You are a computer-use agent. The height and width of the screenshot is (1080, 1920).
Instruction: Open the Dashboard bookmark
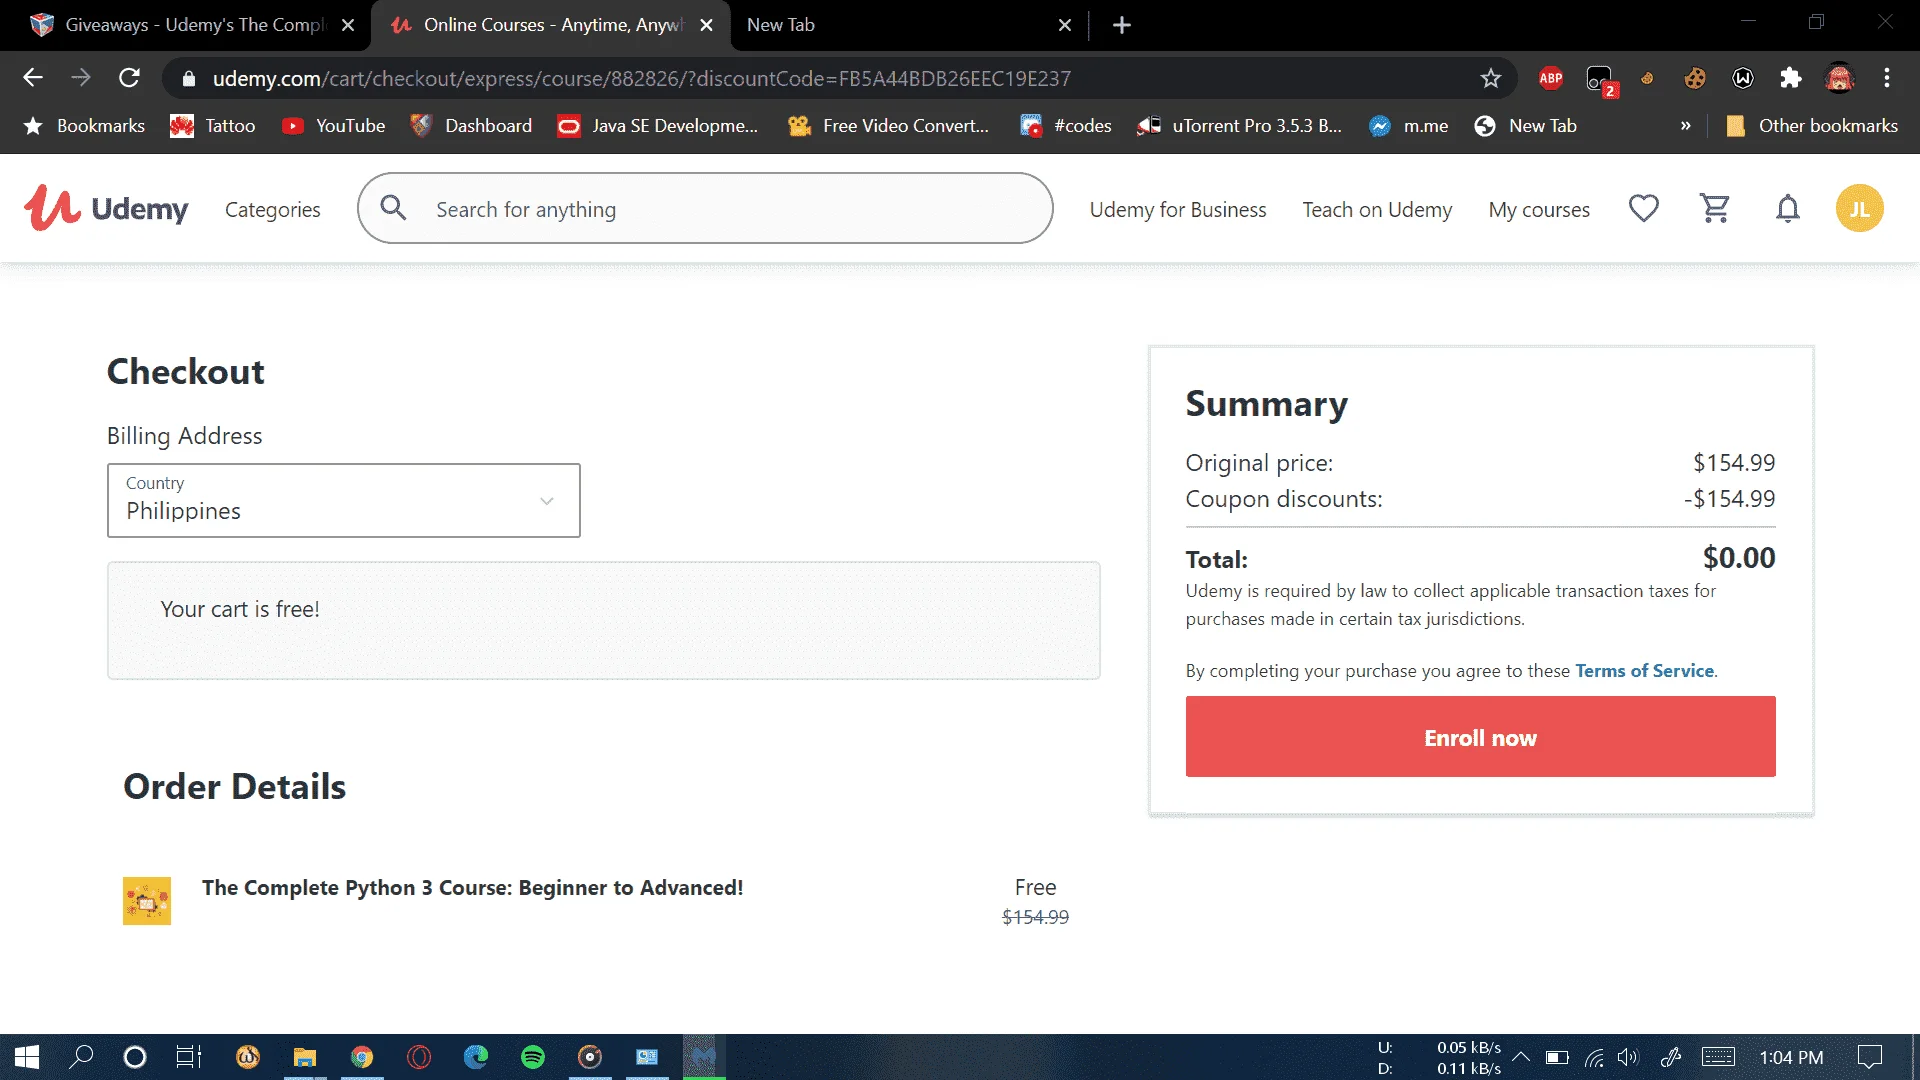[471, 126]
